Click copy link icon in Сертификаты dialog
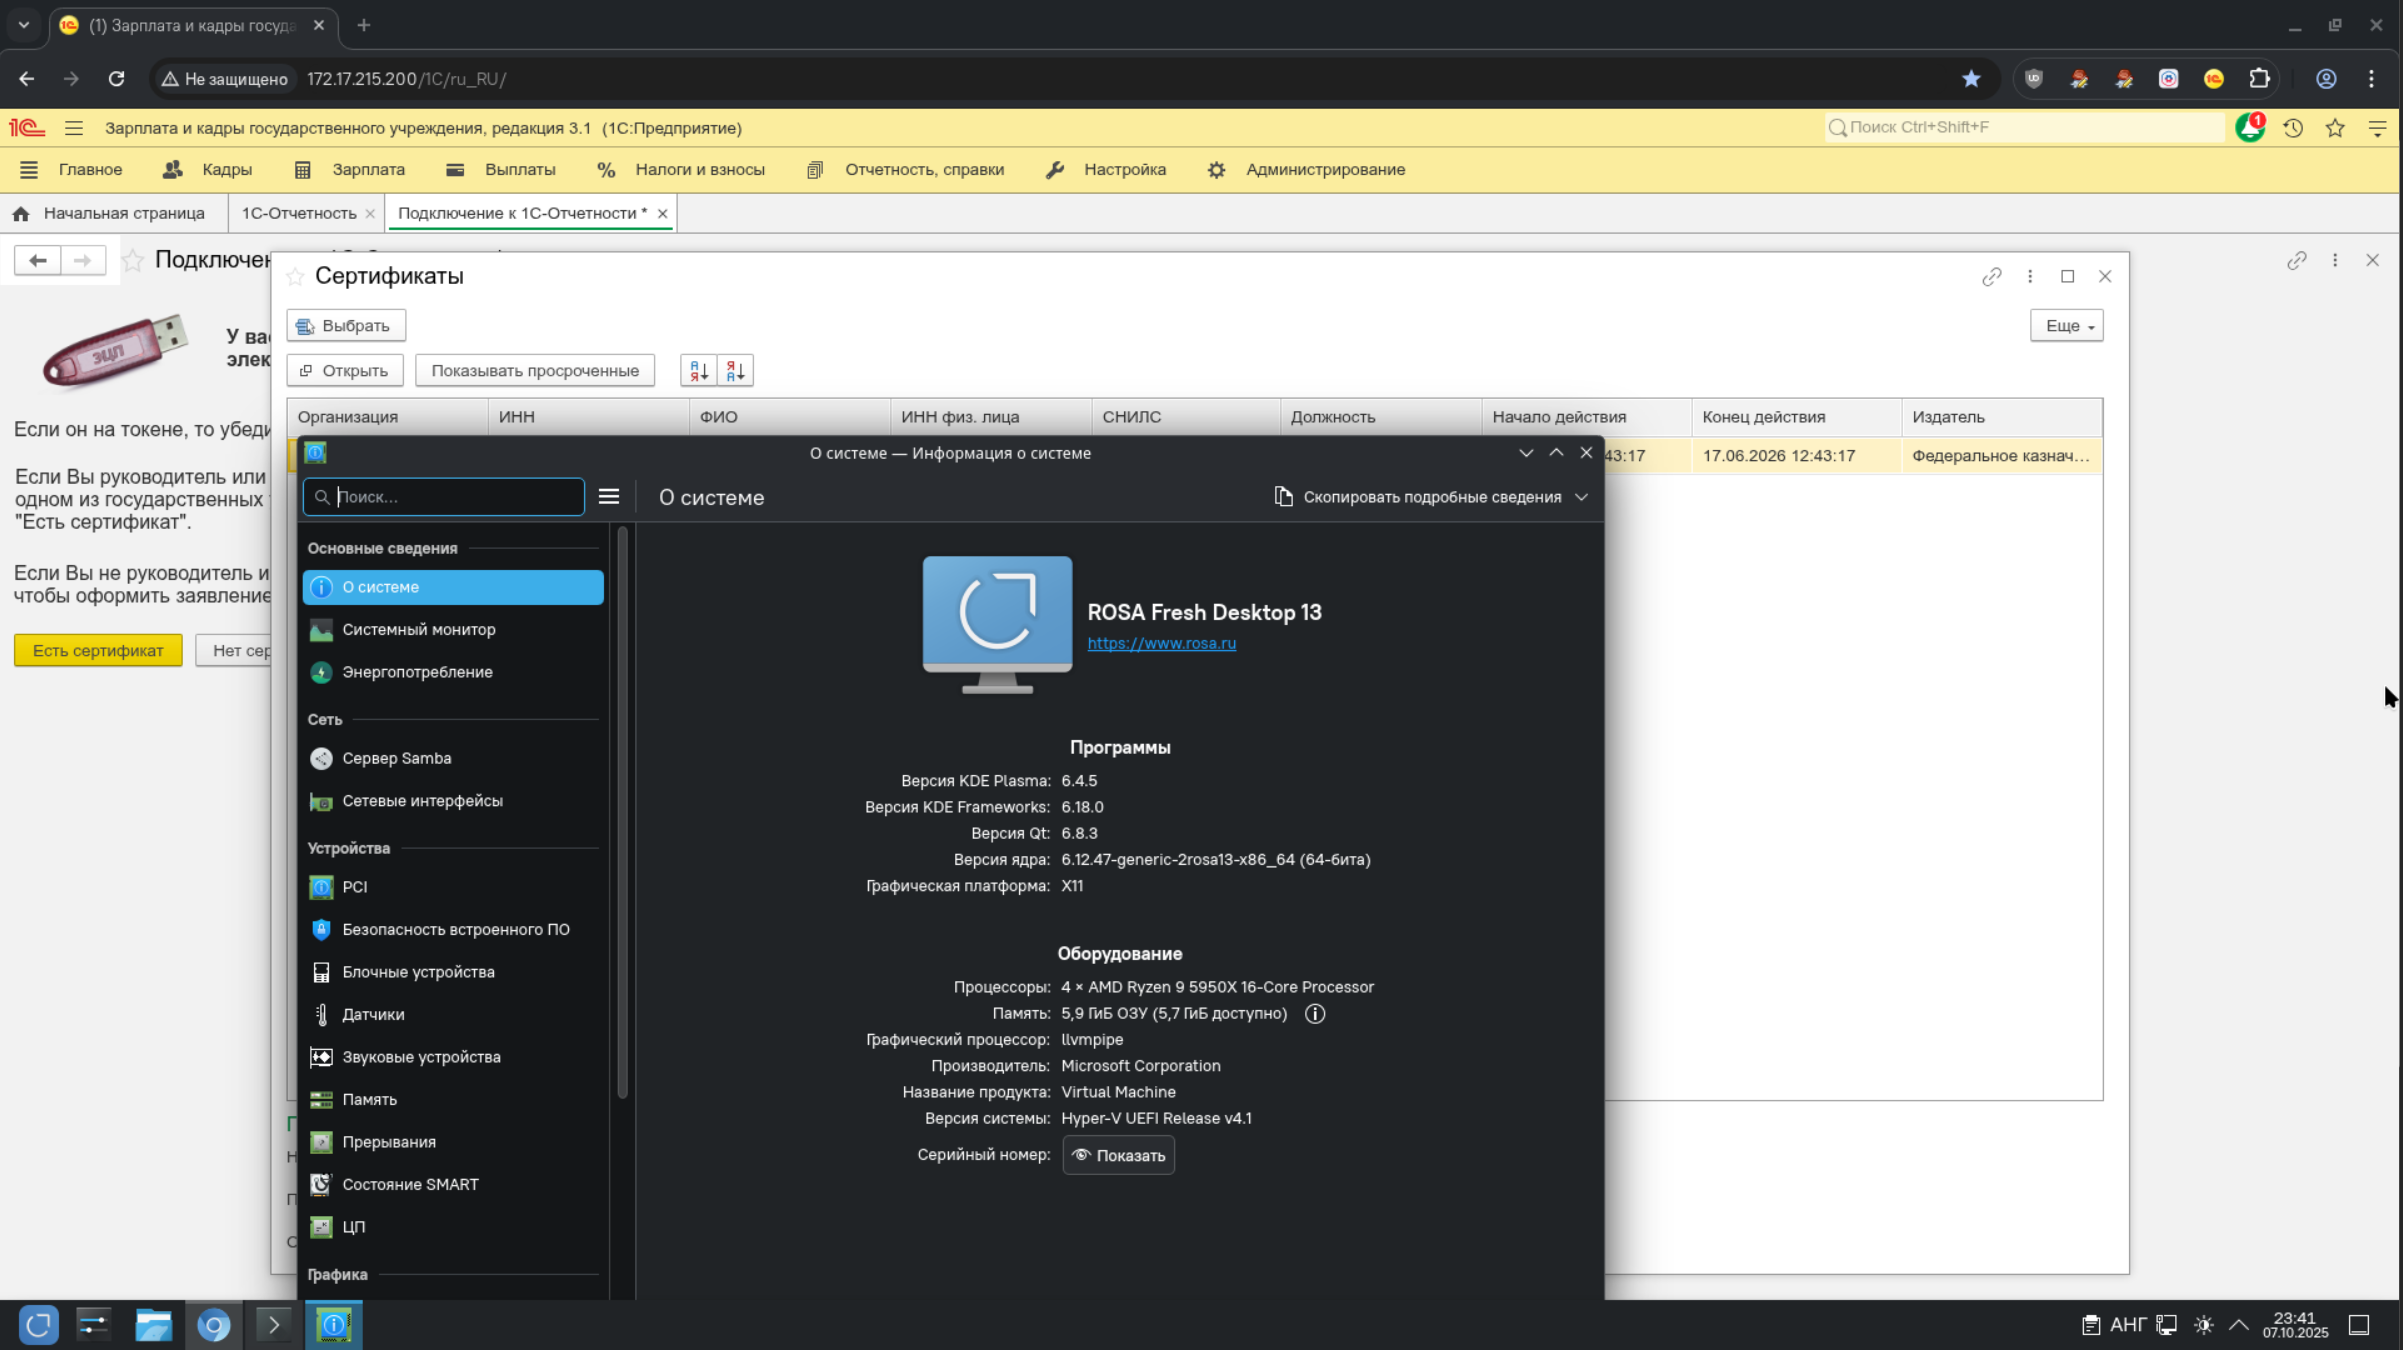The image size is (2403, 1350). 1991,277
